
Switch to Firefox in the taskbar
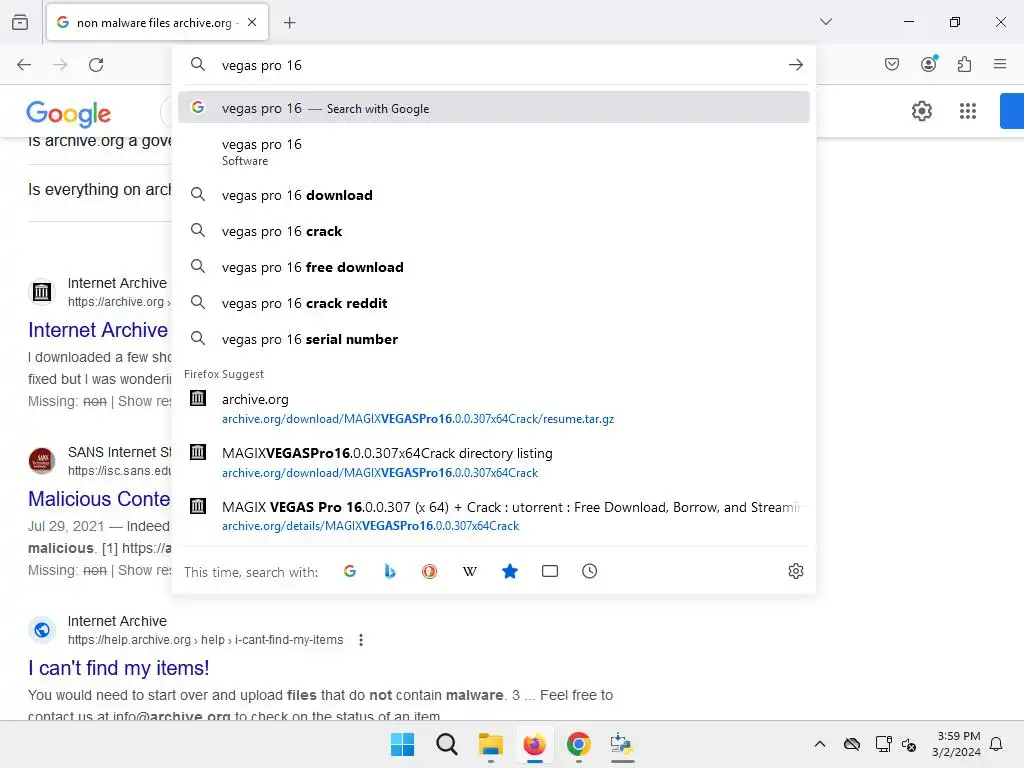(x=534, y=744)
